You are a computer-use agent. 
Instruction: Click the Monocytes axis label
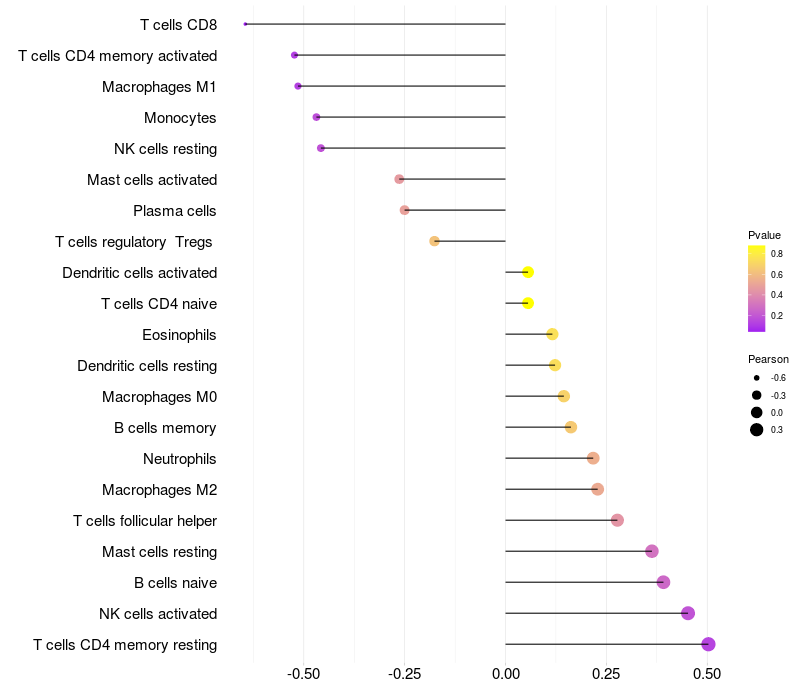point(180,118)
